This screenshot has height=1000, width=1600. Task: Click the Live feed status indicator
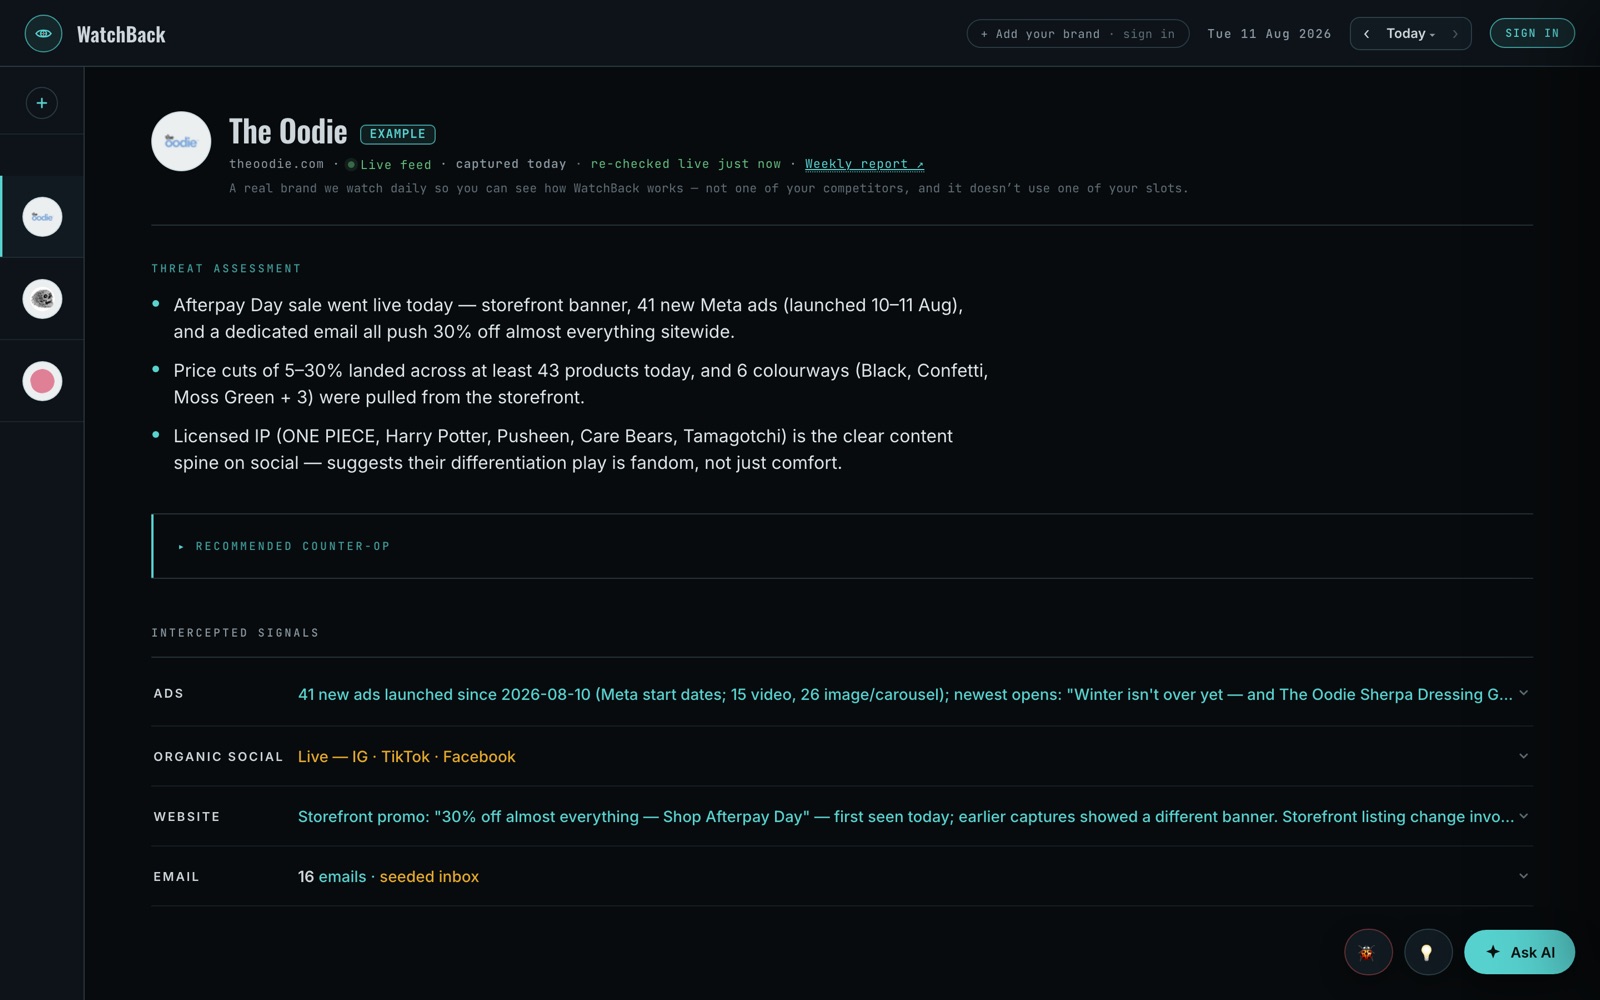[389, 165]
